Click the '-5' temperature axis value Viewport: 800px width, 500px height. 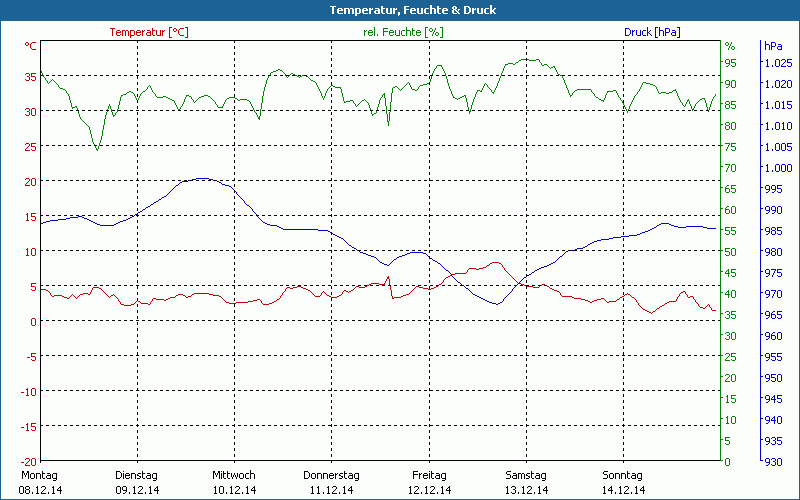pos(32,357)
